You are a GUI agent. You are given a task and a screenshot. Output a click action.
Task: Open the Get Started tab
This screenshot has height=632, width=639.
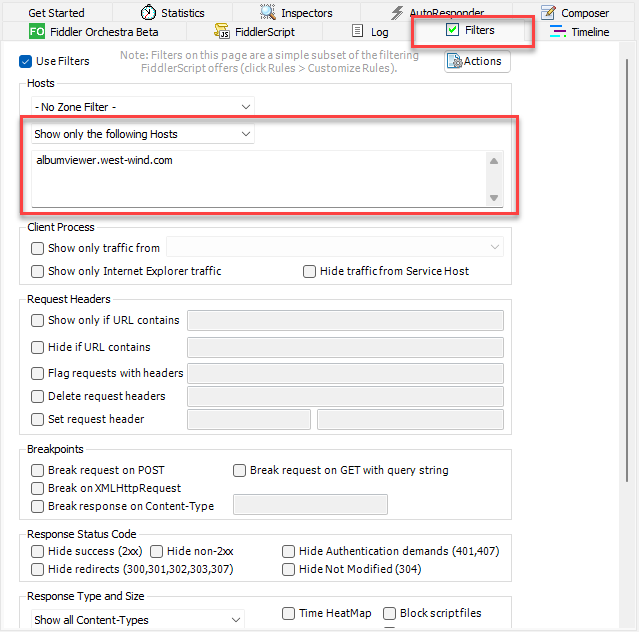(57, 13)
